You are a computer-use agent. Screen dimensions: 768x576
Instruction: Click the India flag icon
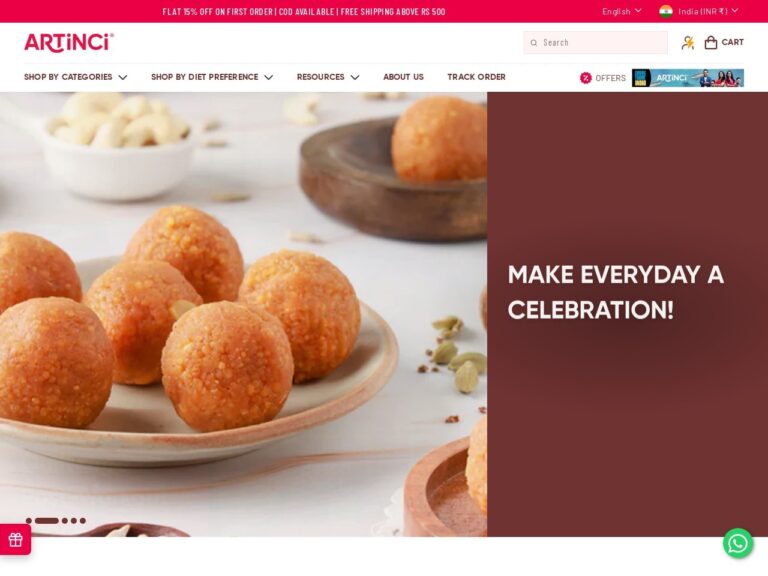[666, 11]
